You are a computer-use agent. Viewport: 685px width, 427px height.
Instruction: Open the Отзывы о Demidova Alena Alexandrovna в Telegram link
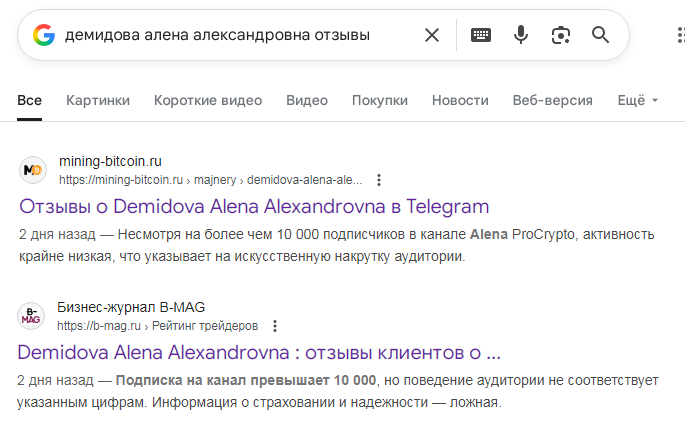coord(254,207)
